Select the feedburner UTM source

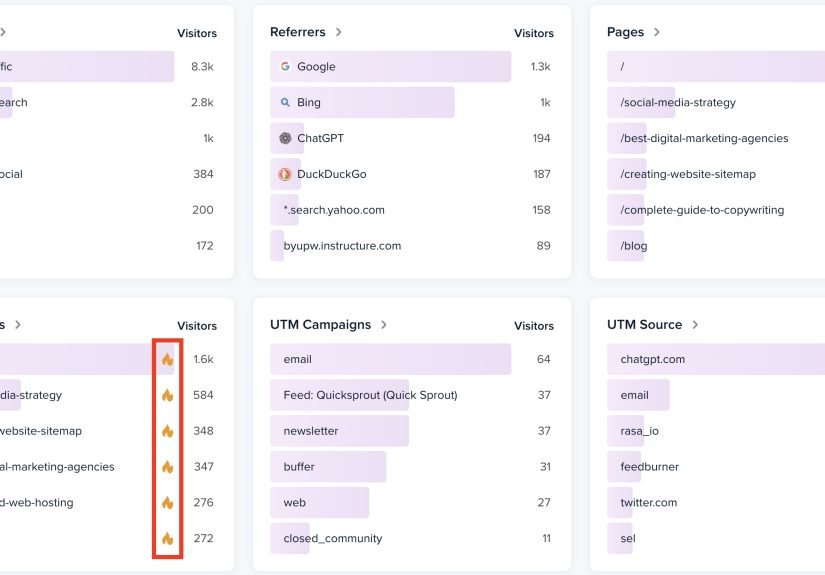click(716, 467)
